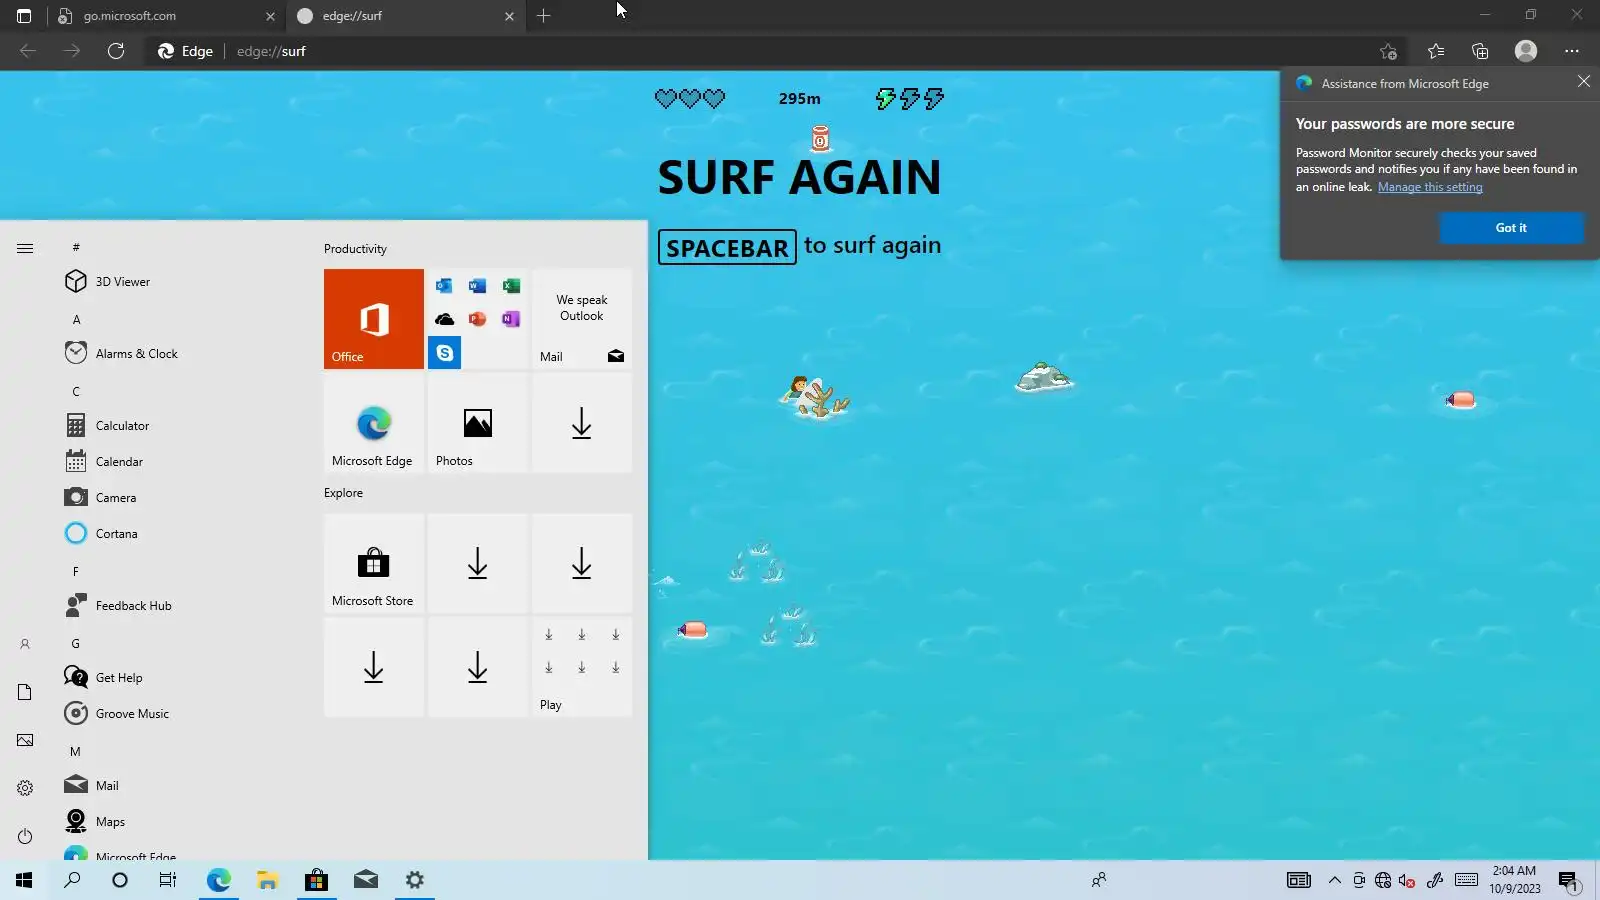Image resolution: width=1600 pixels, height=900 pixels.
Task: Launch Calculator from the app list
Action: (x=182, y=426)
